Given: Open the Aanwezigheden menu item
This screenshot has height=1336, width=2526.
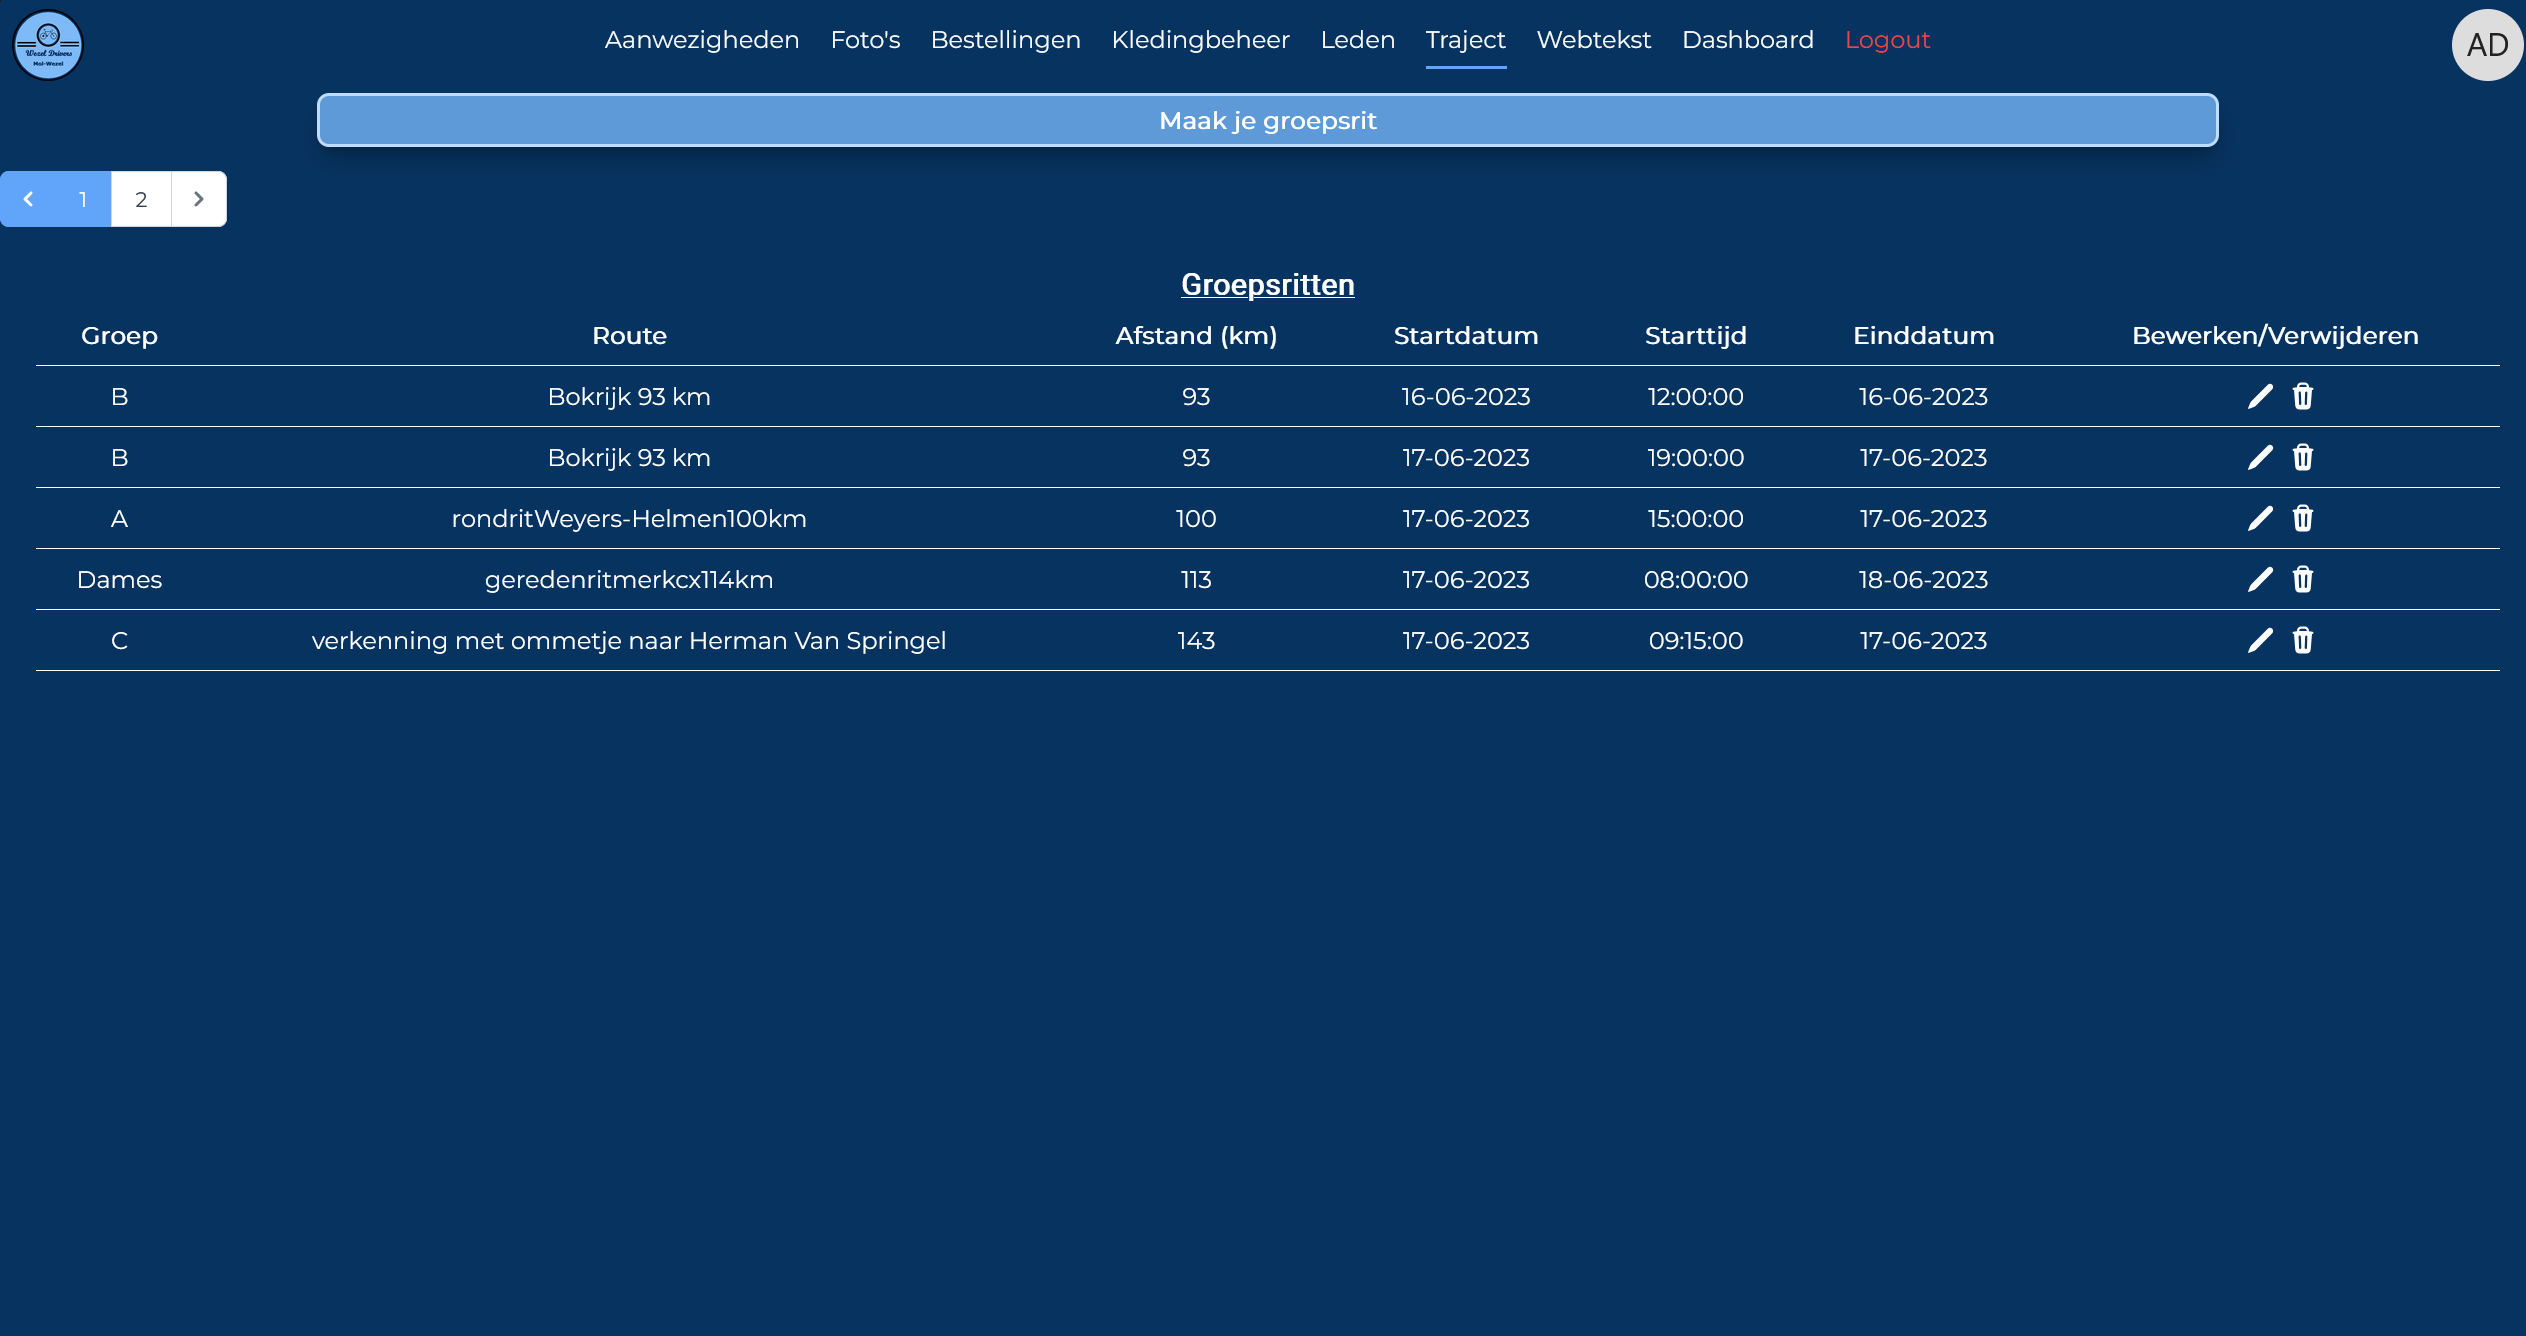Looking at the screenshot, I should point(701,40).
